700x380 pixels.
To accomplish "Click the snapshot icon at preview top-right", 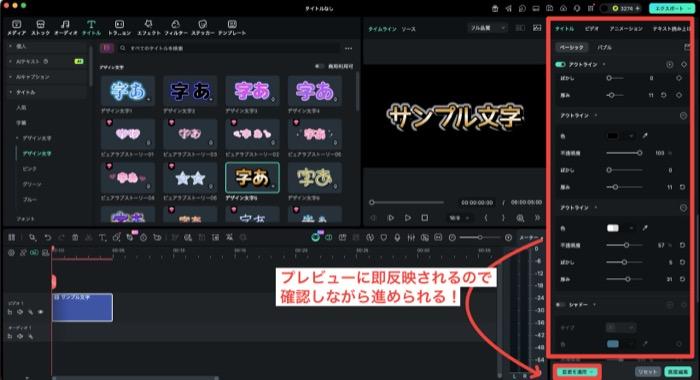I will [537, 28].
